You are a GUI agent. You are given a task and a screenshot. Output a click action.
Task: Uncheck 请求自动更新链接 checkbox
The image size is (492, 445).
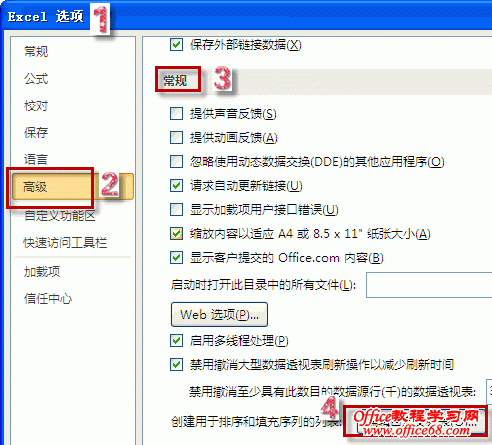[x=176, y=186]
